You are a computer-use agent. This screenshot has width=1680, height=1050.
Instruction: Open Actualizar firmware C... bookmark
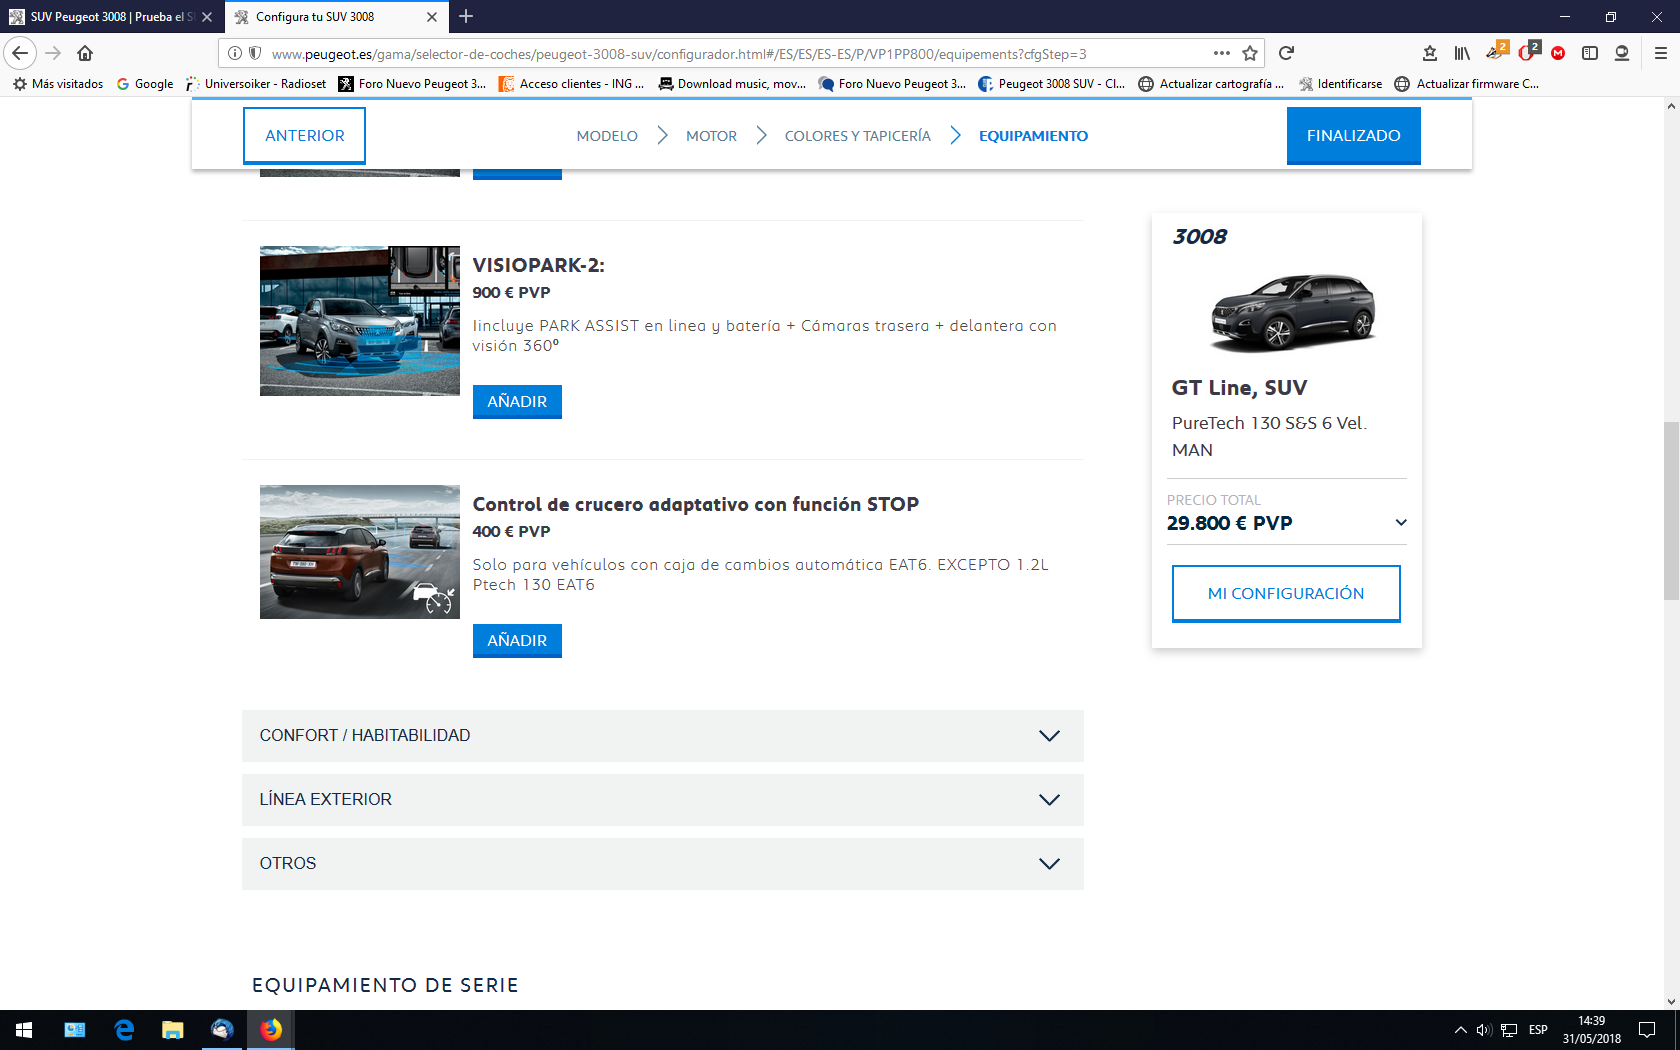(1467, 84)
